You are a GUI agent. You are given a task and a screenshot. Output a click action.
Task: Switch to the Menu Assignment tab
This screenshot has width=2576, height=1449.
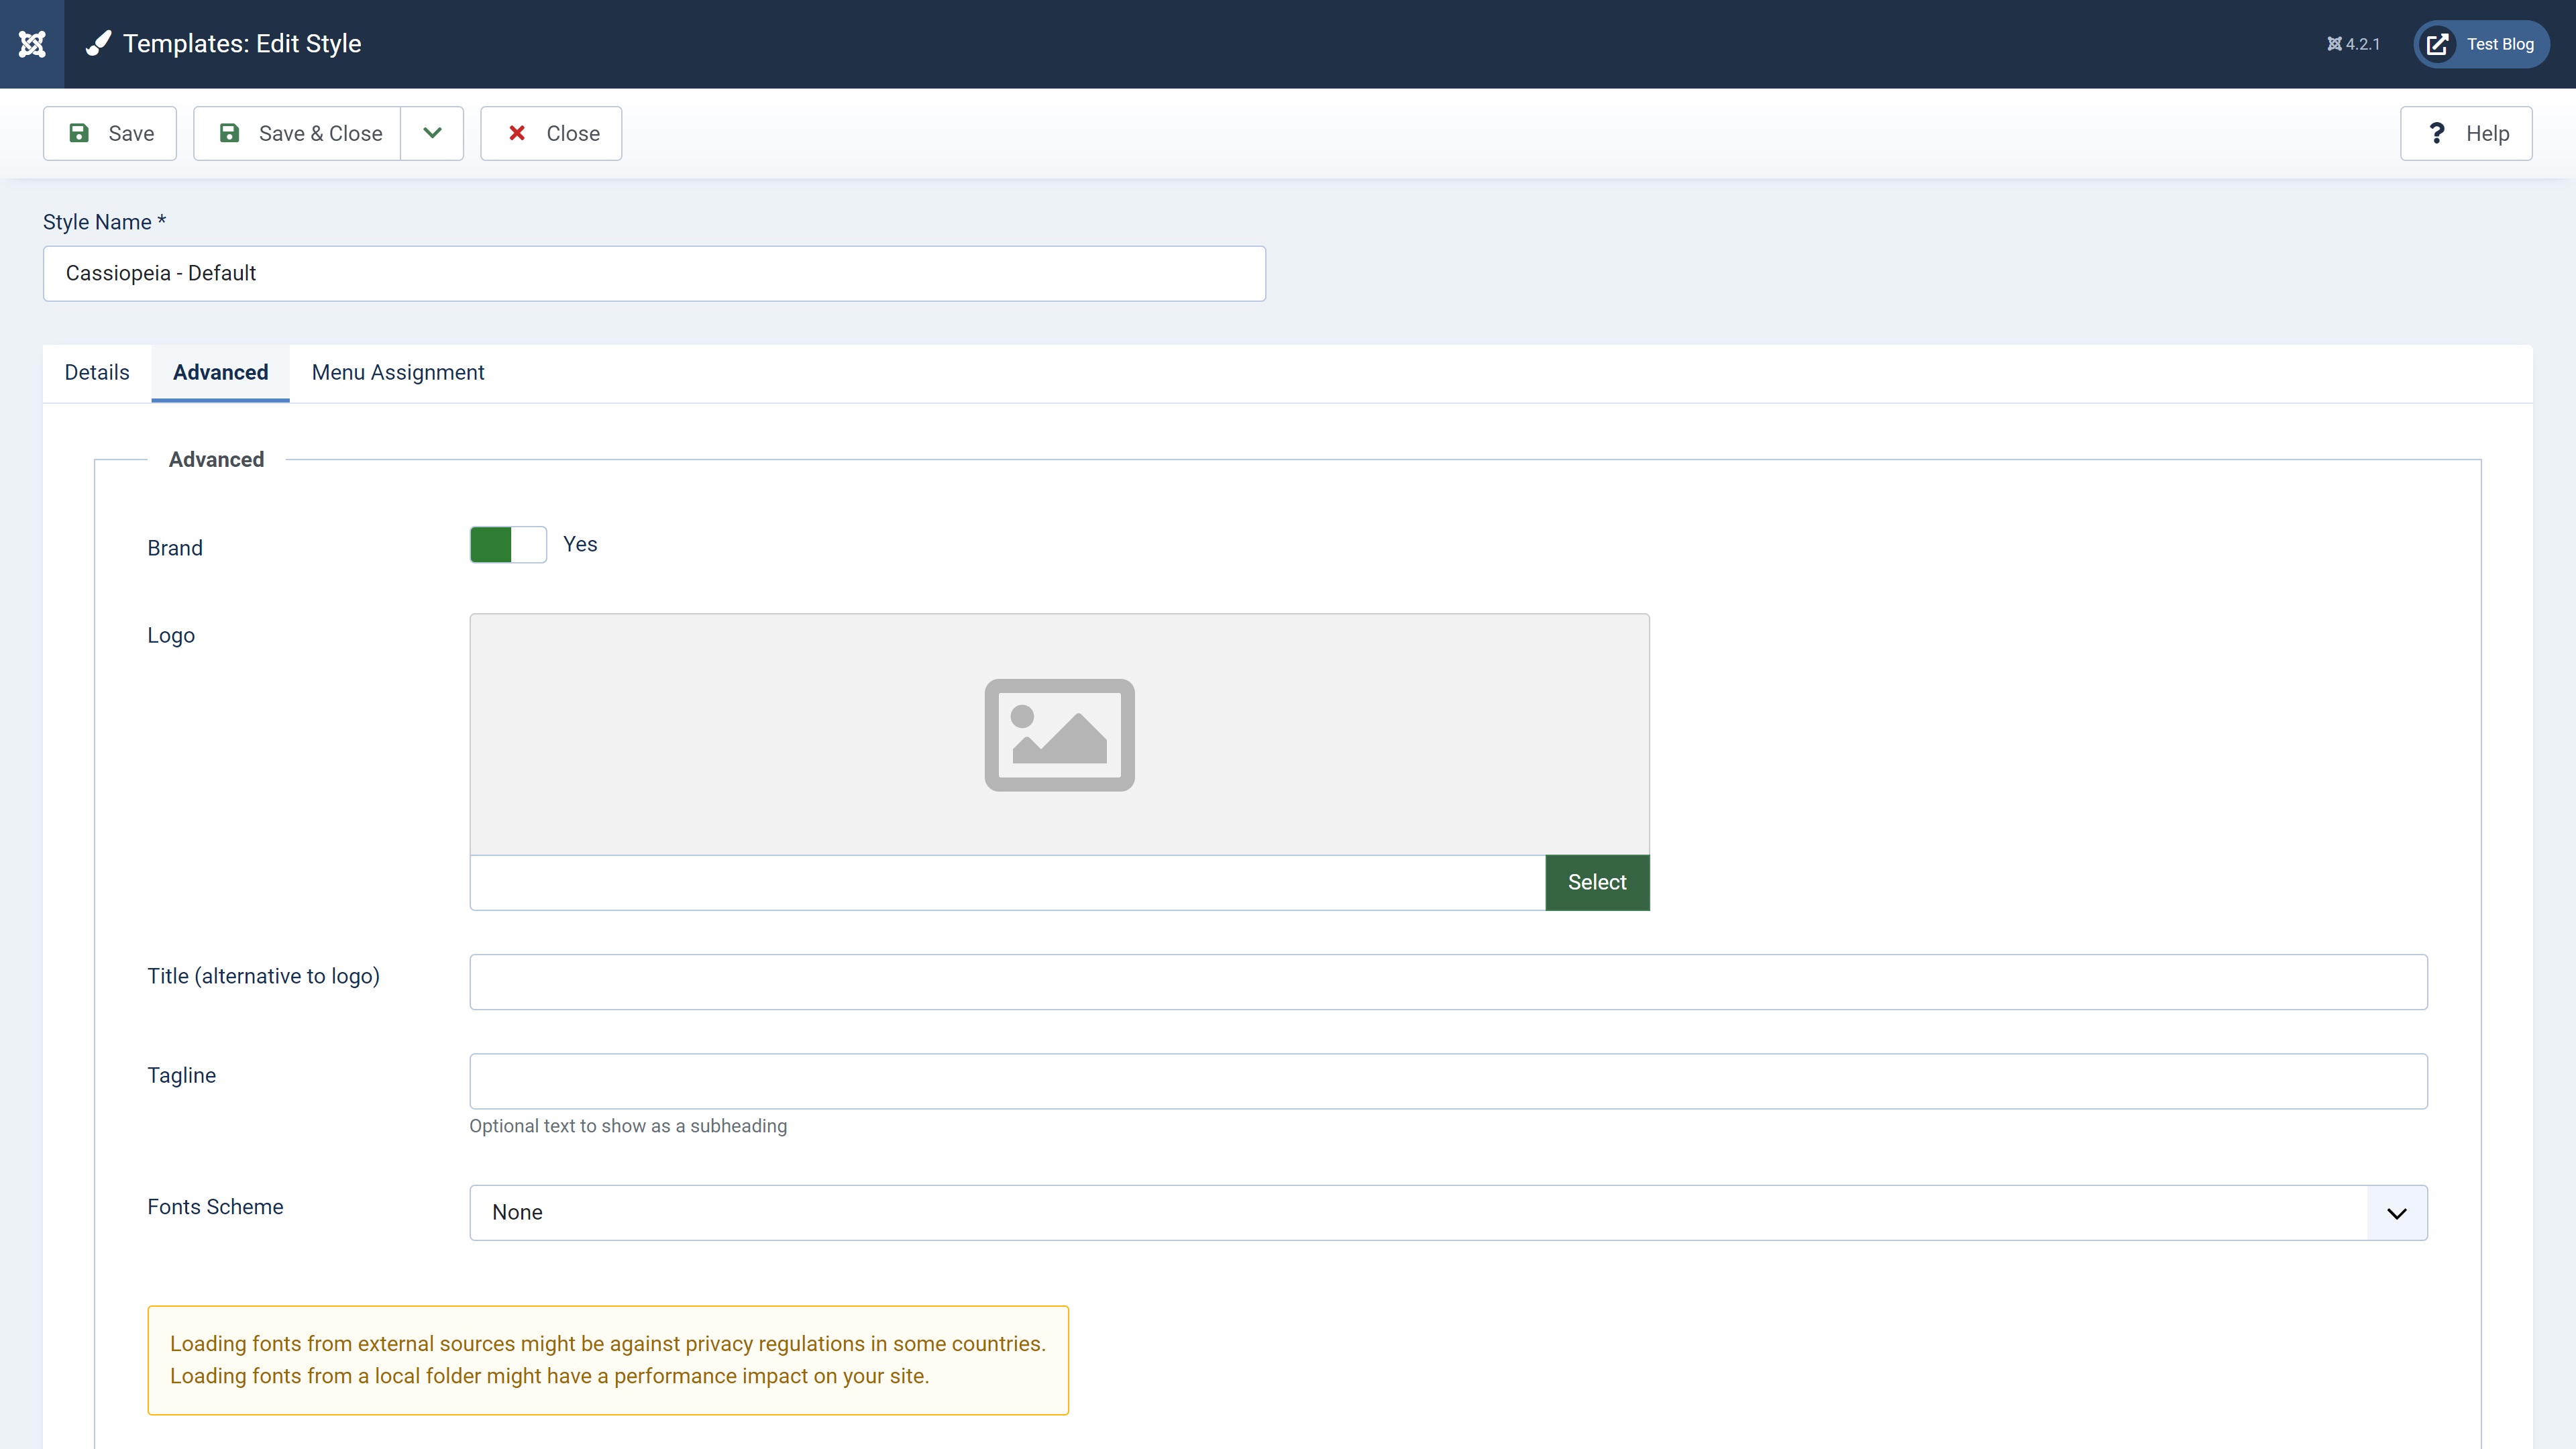tap(398, 372)
